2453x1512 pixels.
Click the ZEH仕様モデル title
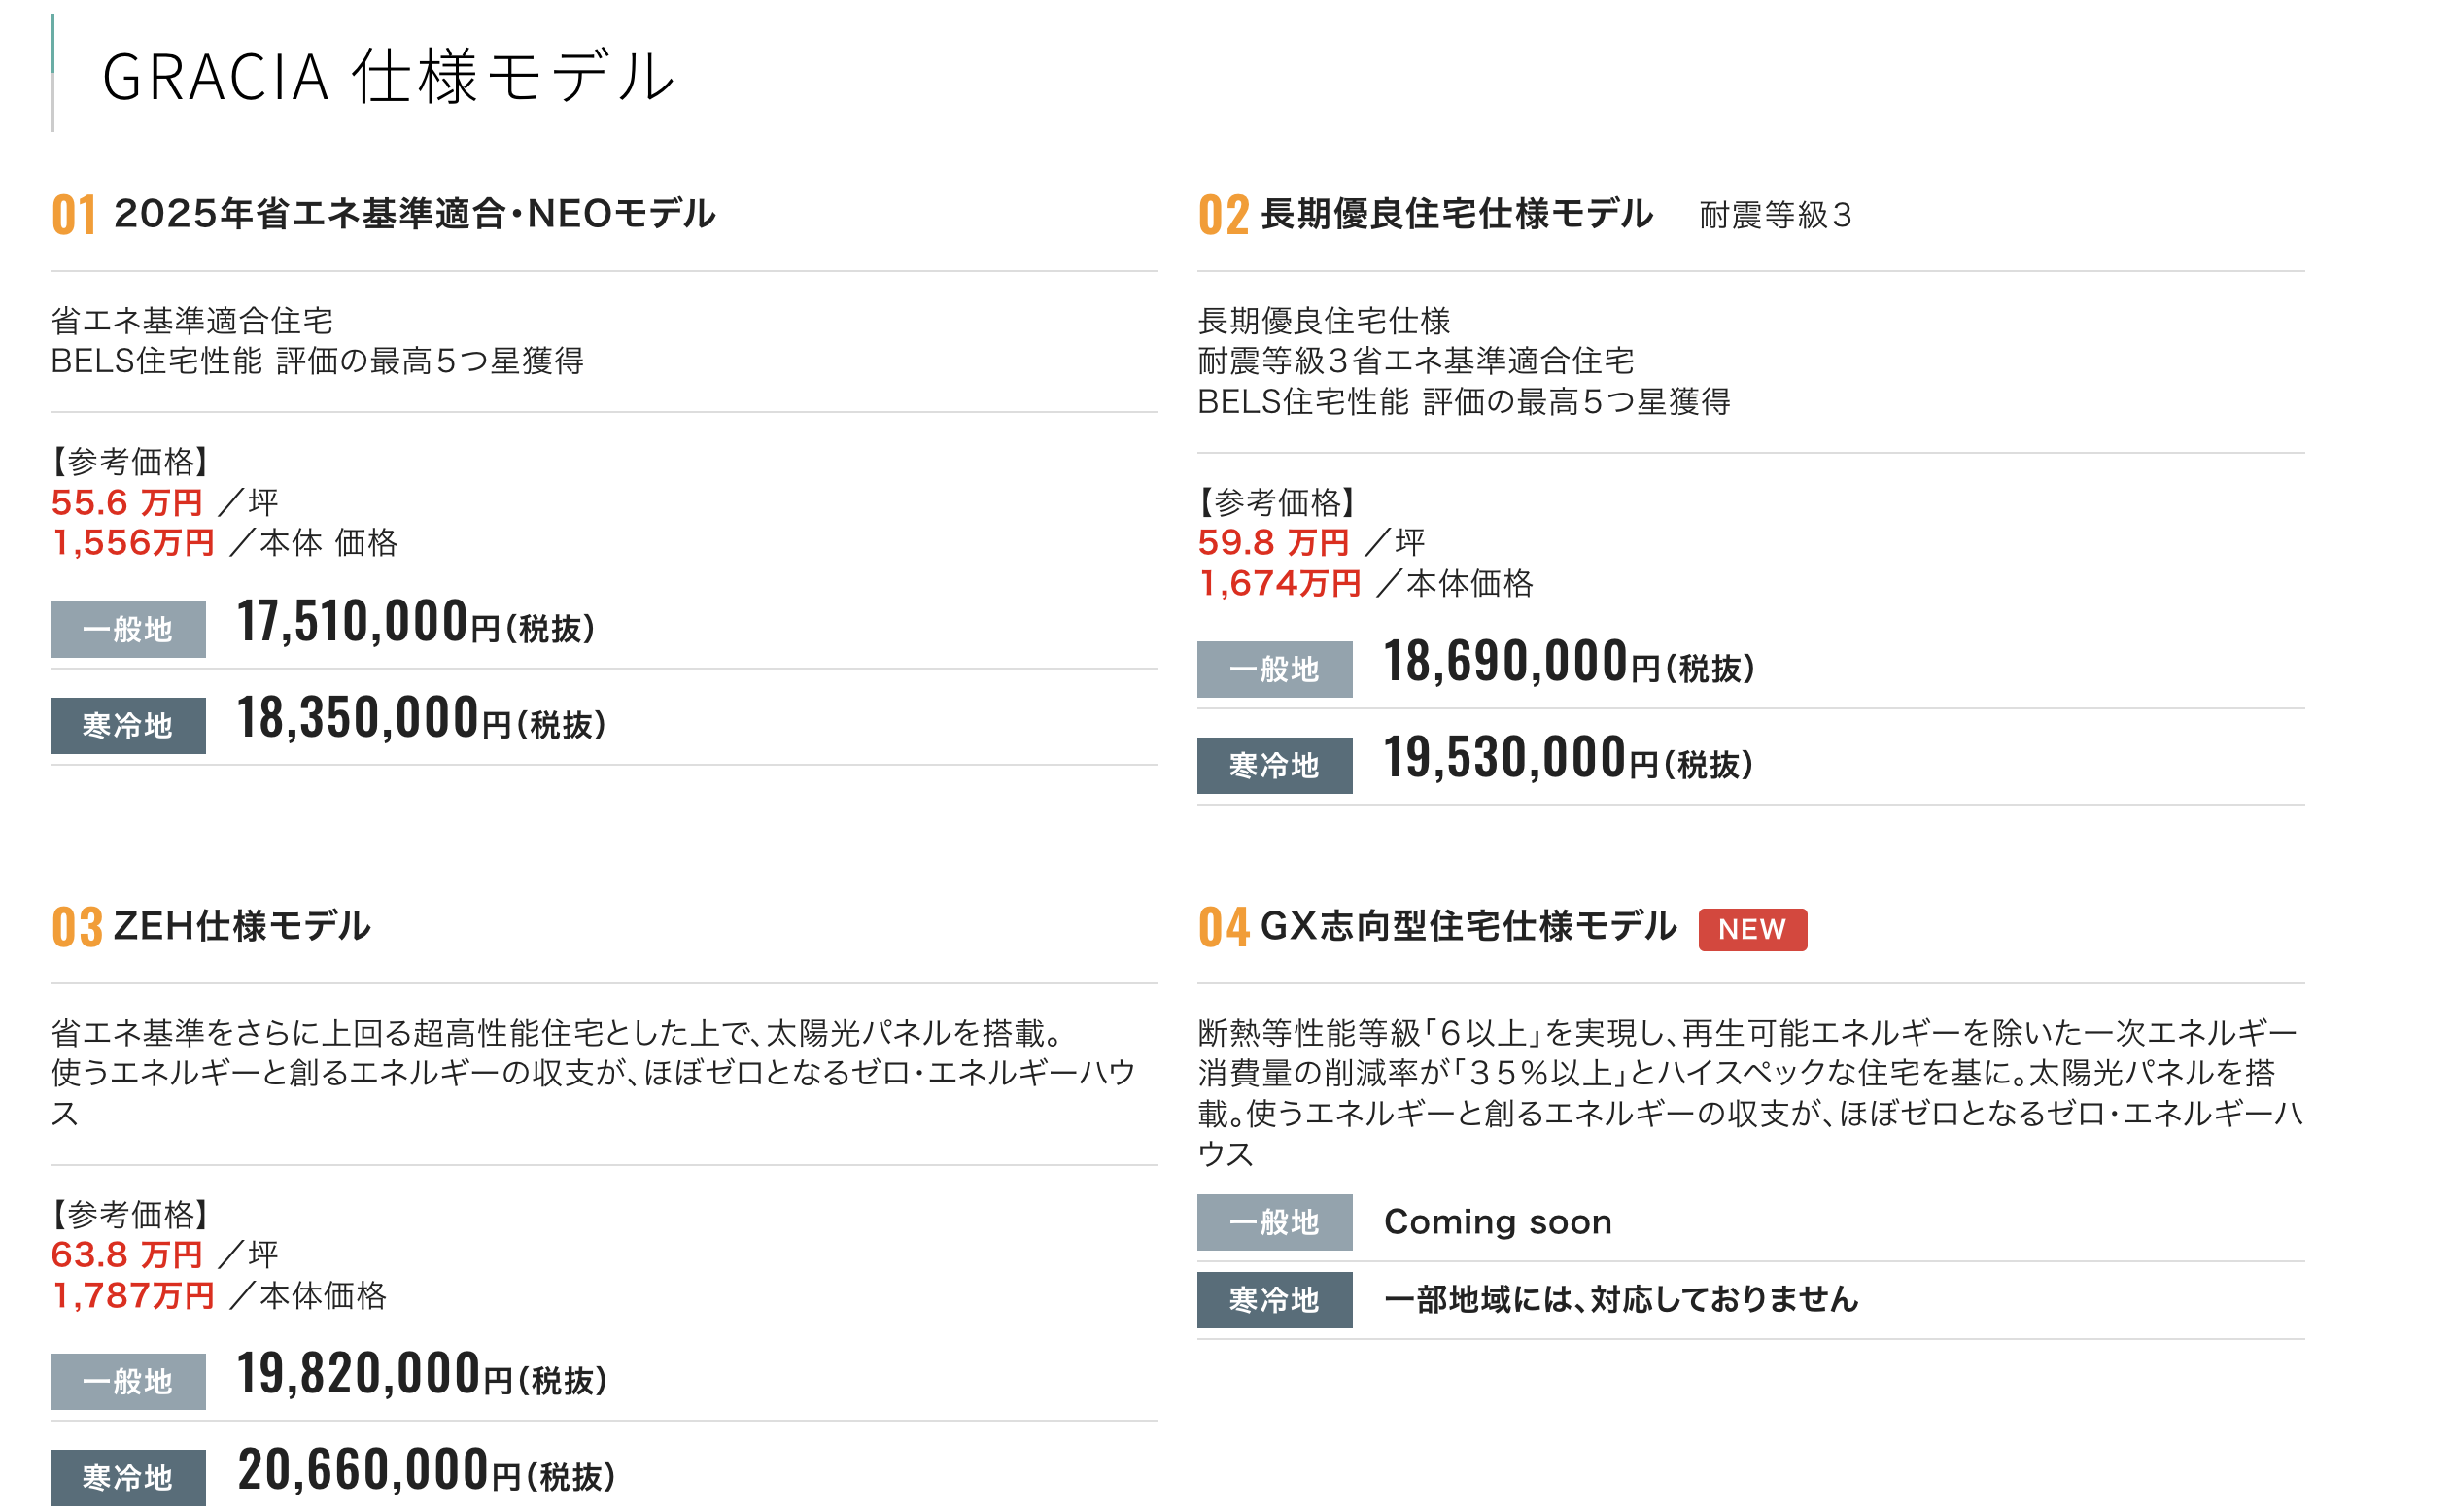tap(242, 926)
